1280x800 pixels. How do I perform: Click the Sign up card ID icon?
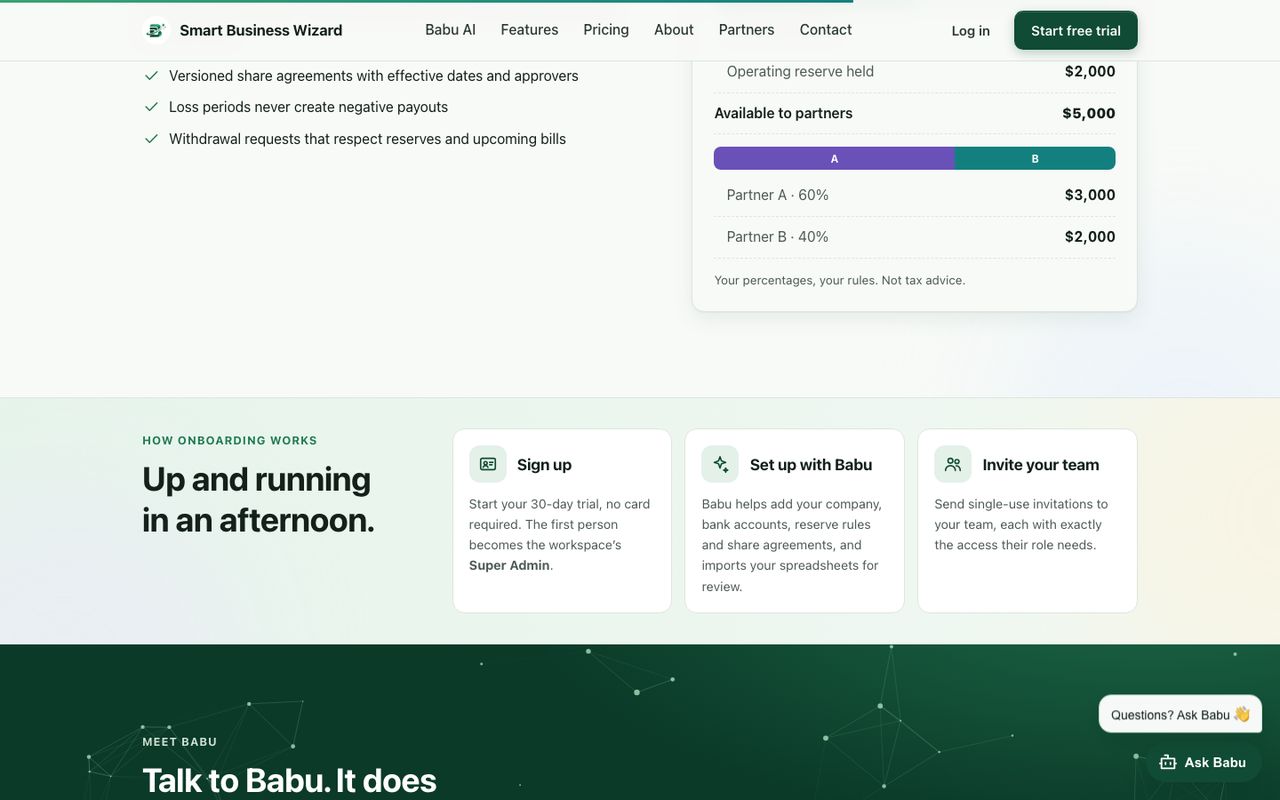click(x=488, y=464)
